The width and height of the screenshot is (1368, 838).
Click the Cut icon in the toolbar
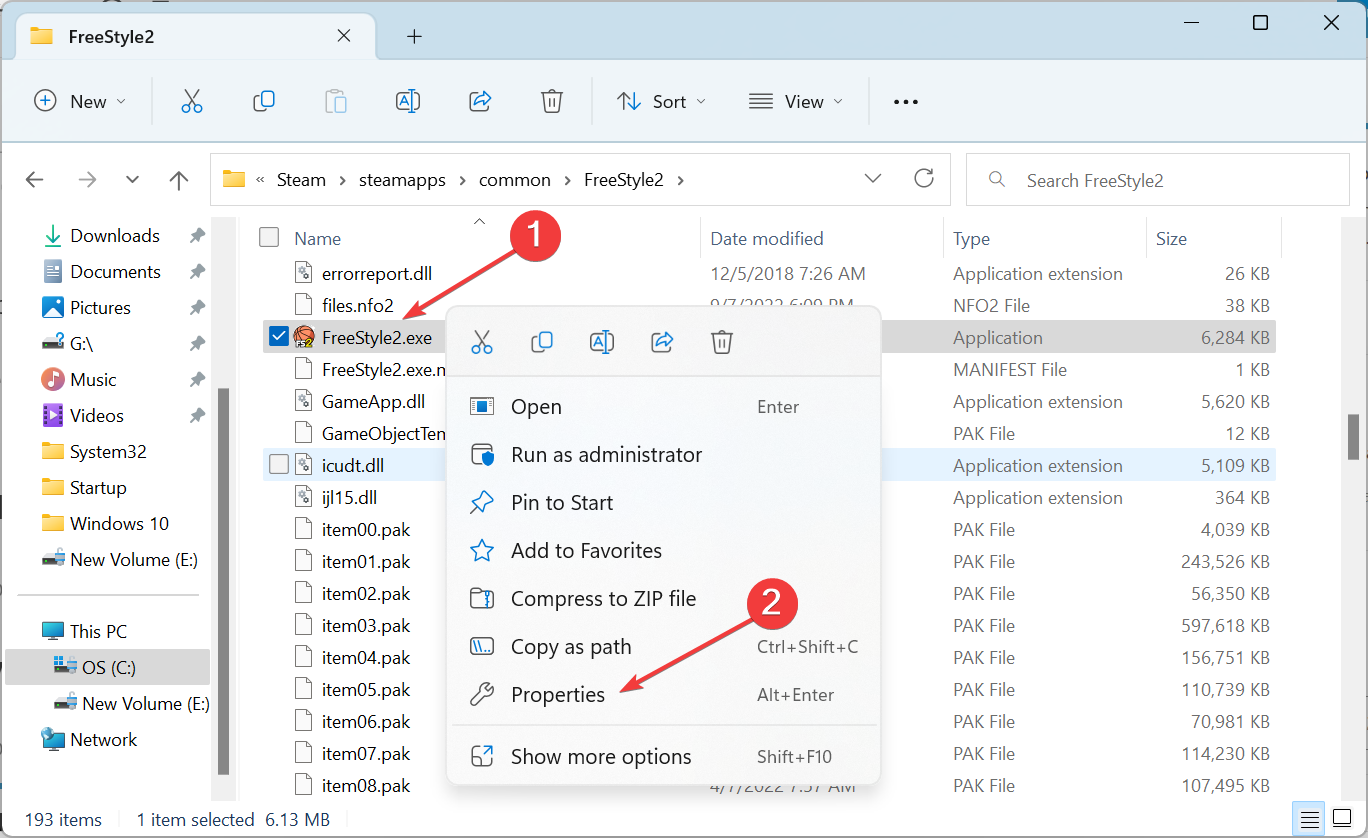(x=192, y=101)
